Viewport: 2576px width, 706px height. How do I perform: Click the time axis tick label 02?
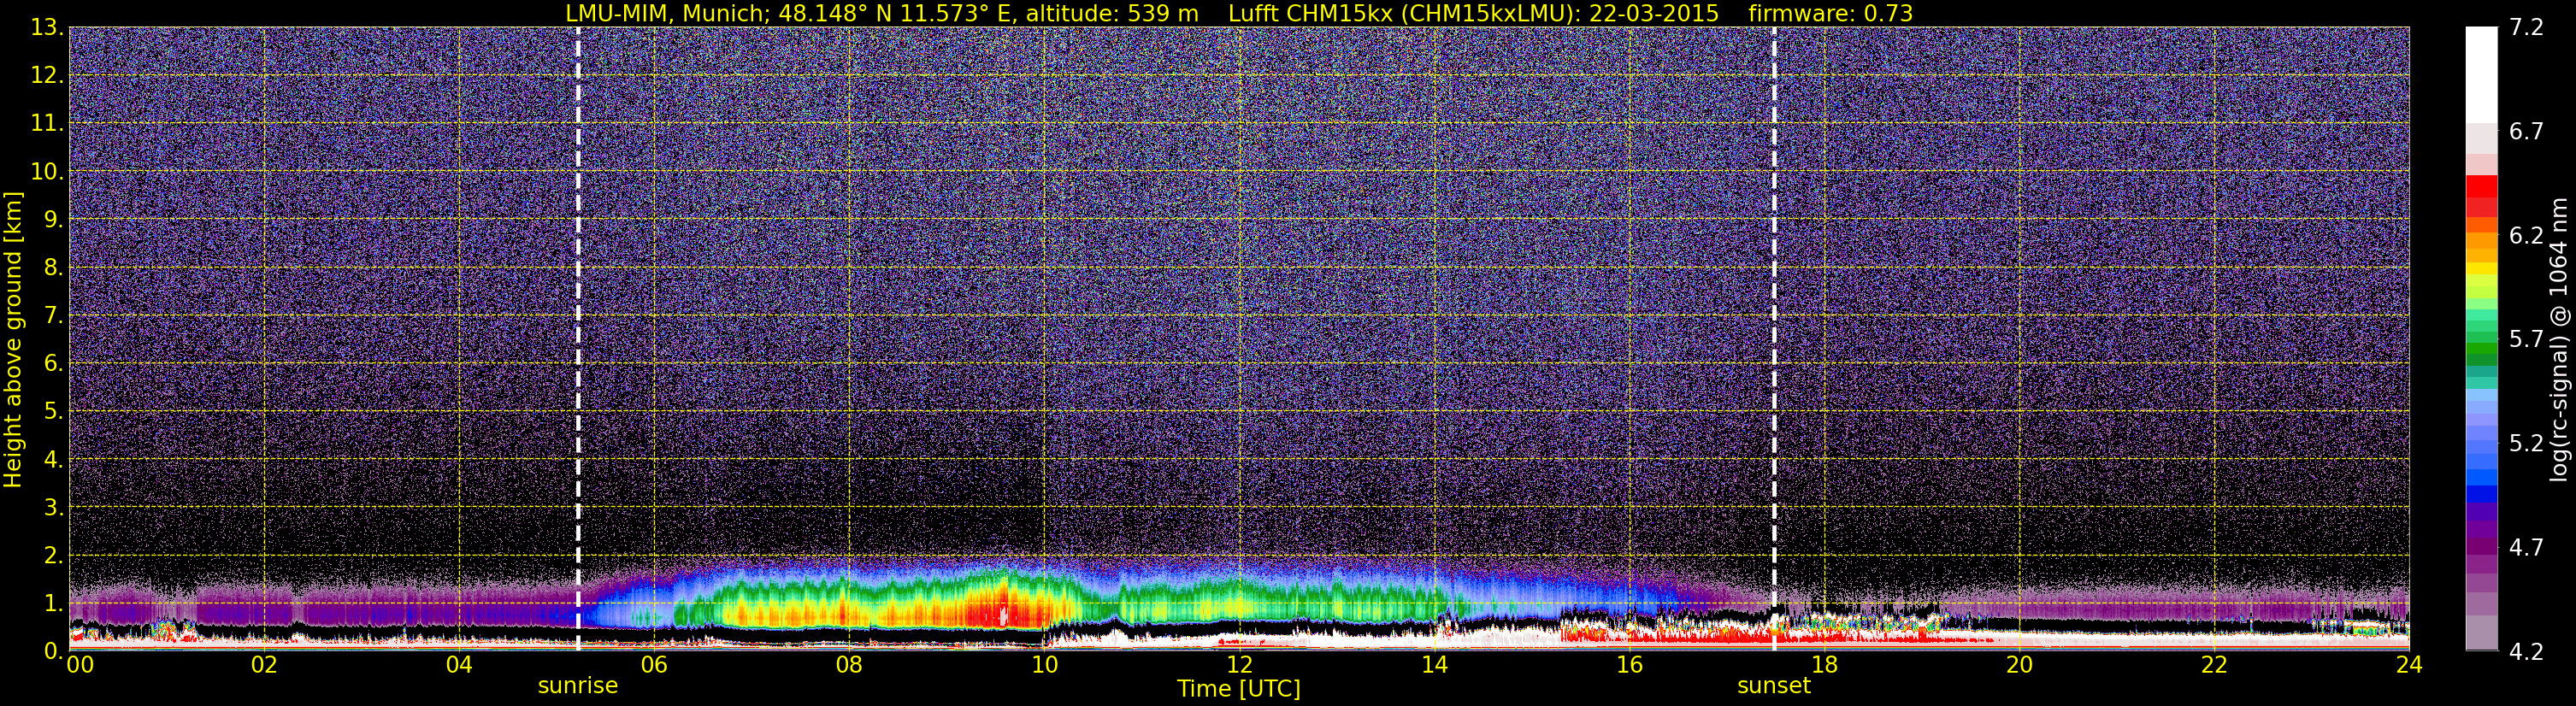click(x=264, y=665)
